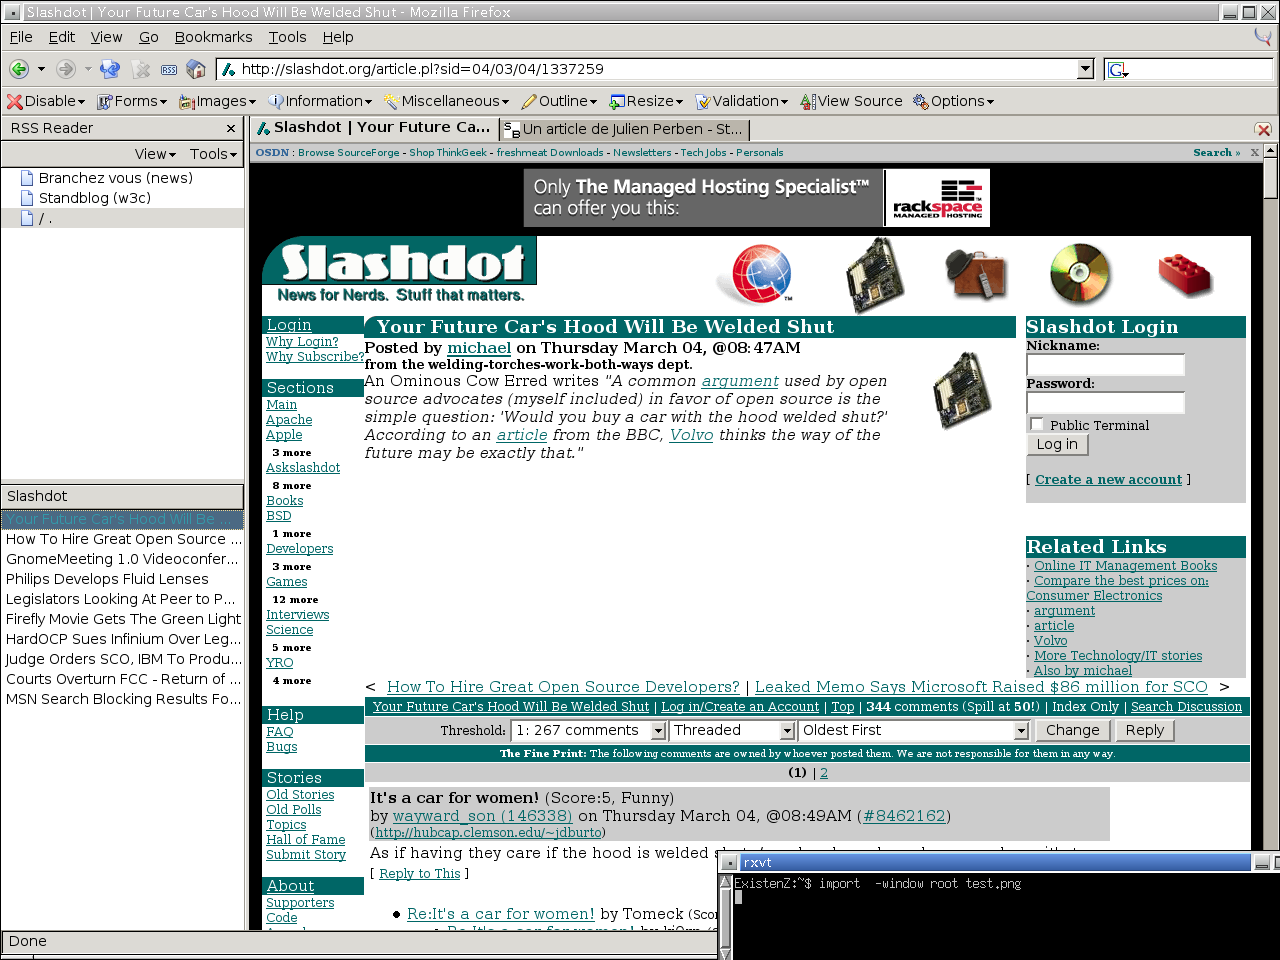Open the Edit menu
Image resolution: width=1280 pixels, height=960 pixels.
tap(62, 37)
